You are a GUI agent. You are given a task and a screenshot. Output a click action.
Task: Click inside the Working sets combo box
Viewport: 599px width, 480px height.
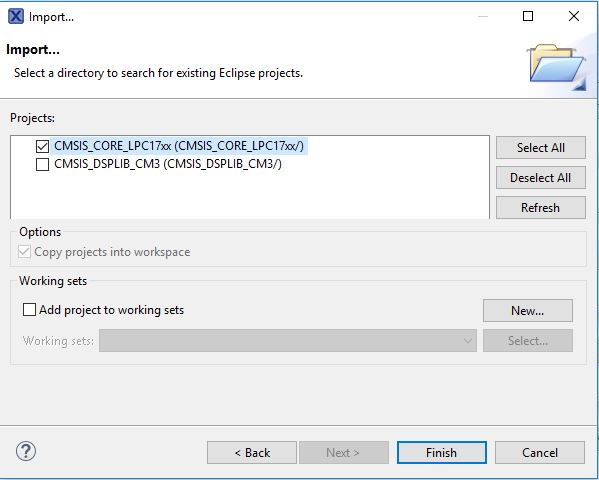pos(288,341)
